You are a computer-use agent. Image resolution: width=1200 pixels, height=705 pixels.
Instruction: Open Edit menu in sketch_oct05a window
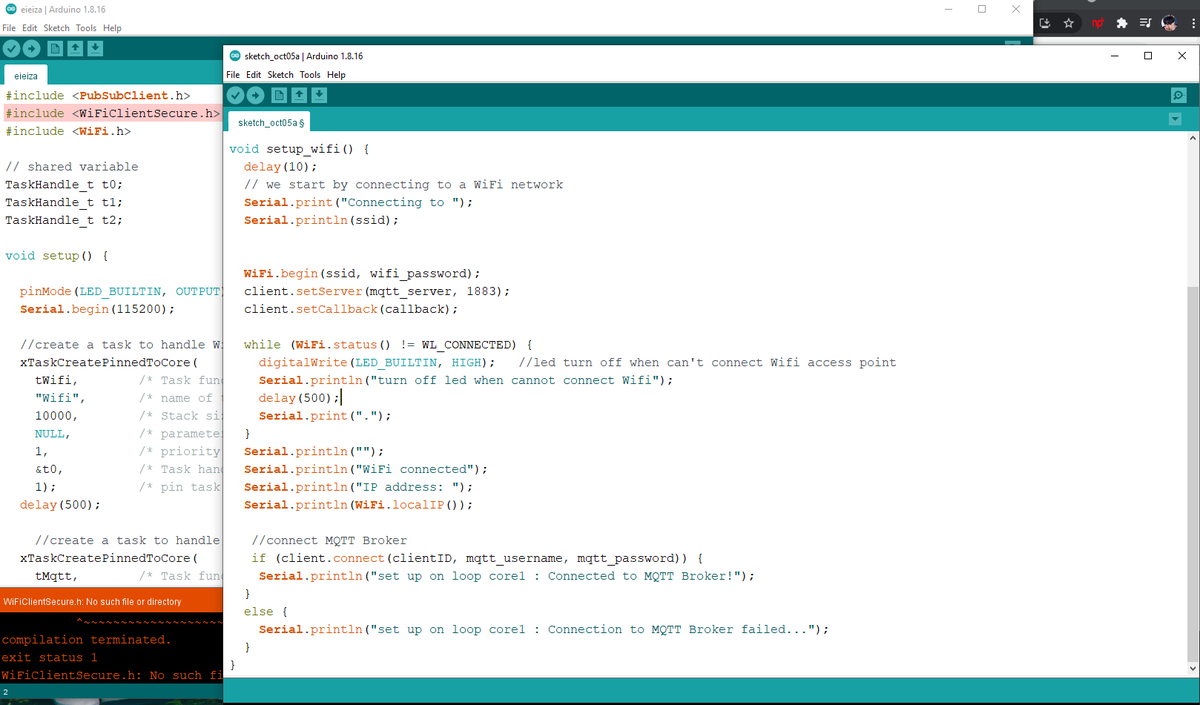click(254, 75)
